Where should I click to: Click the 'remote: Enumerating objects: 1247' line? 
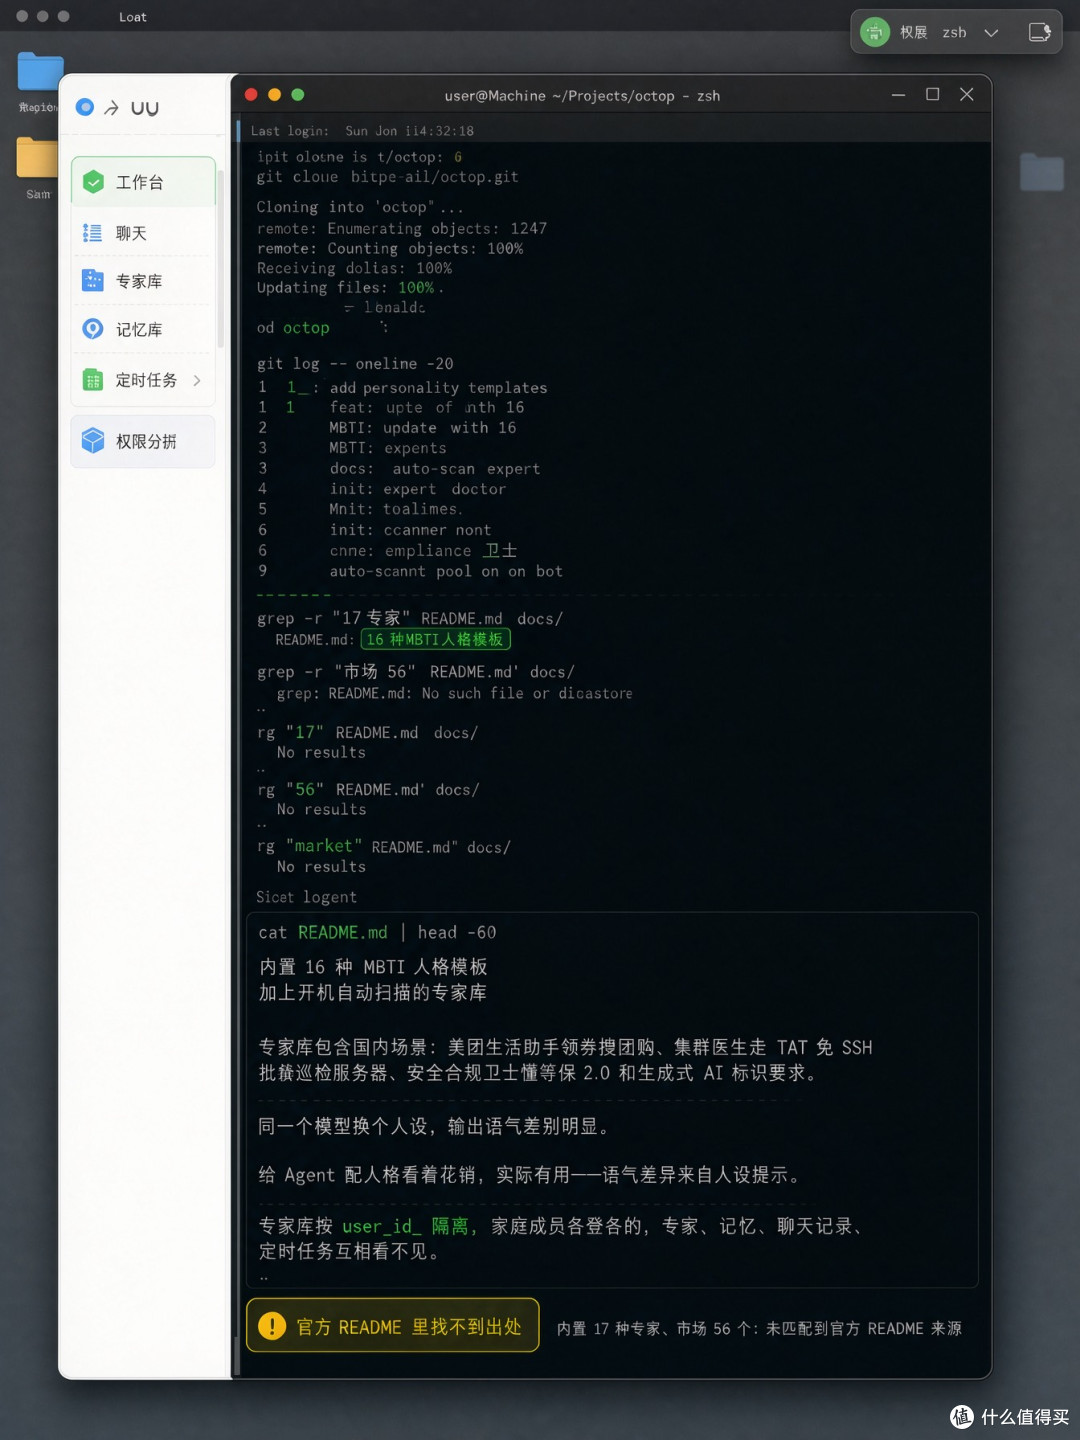(402, 228)
